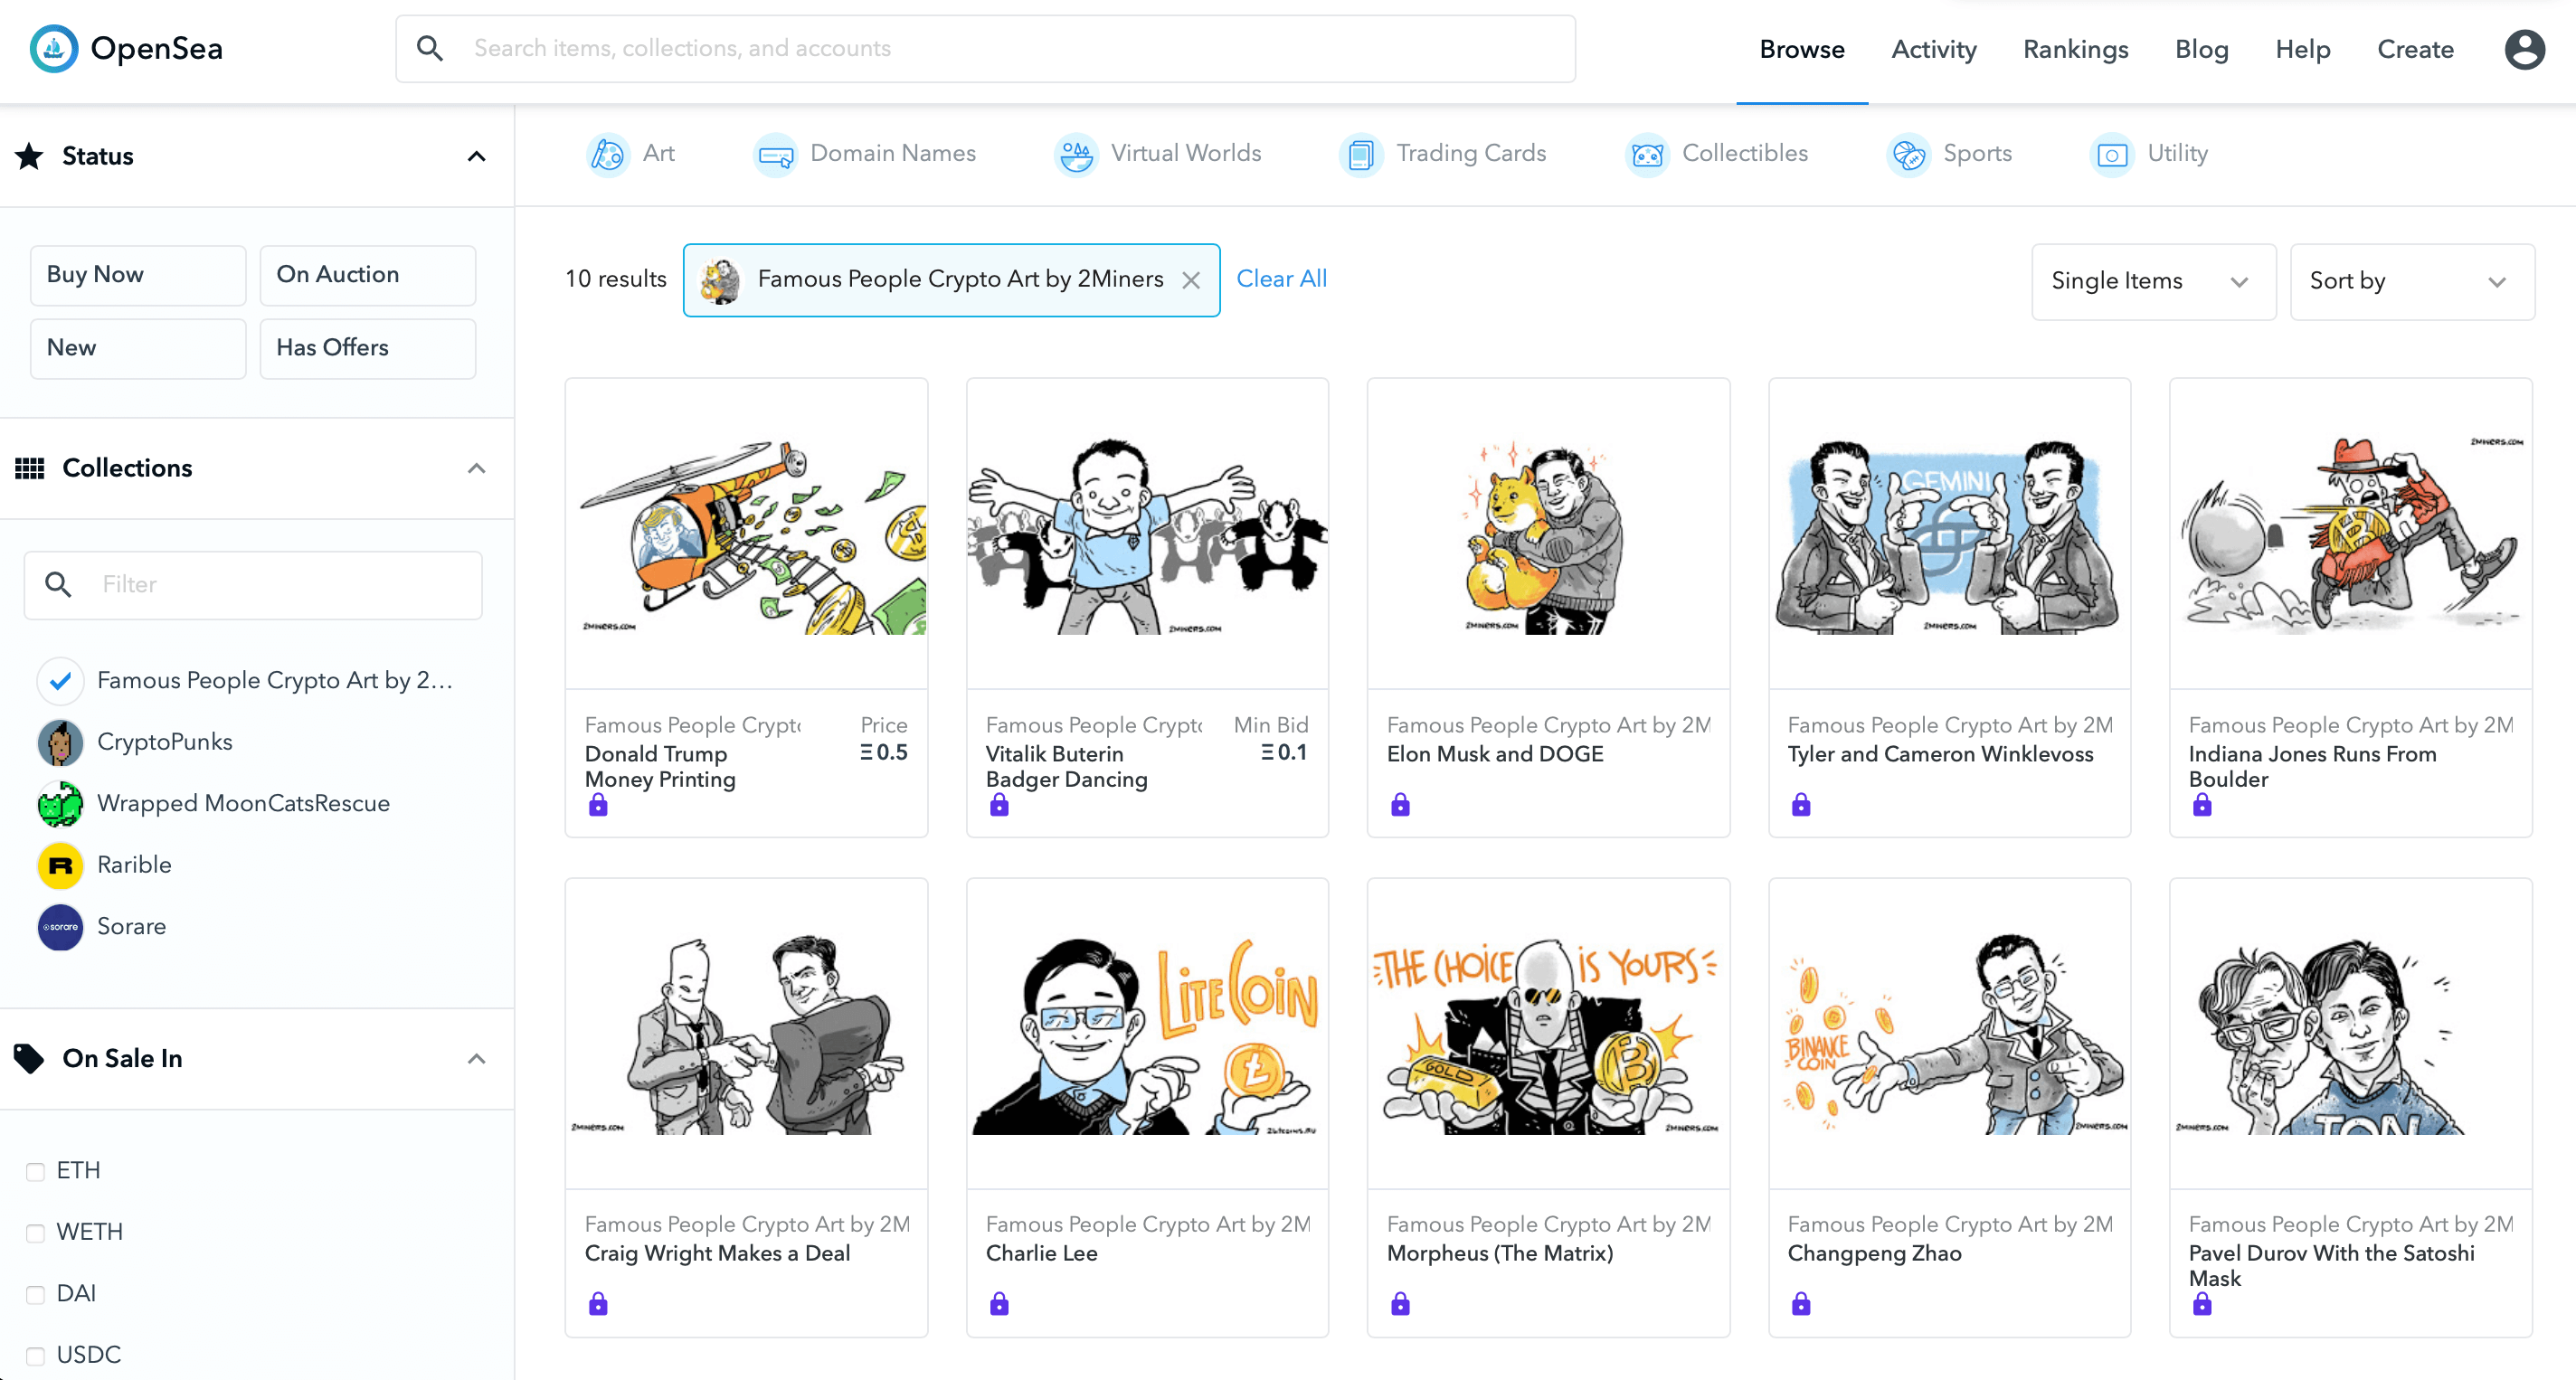Click the Collectibles category icon
Image resolution: width=2576 pixels, height=1380 pixels.
point(1646,154)
